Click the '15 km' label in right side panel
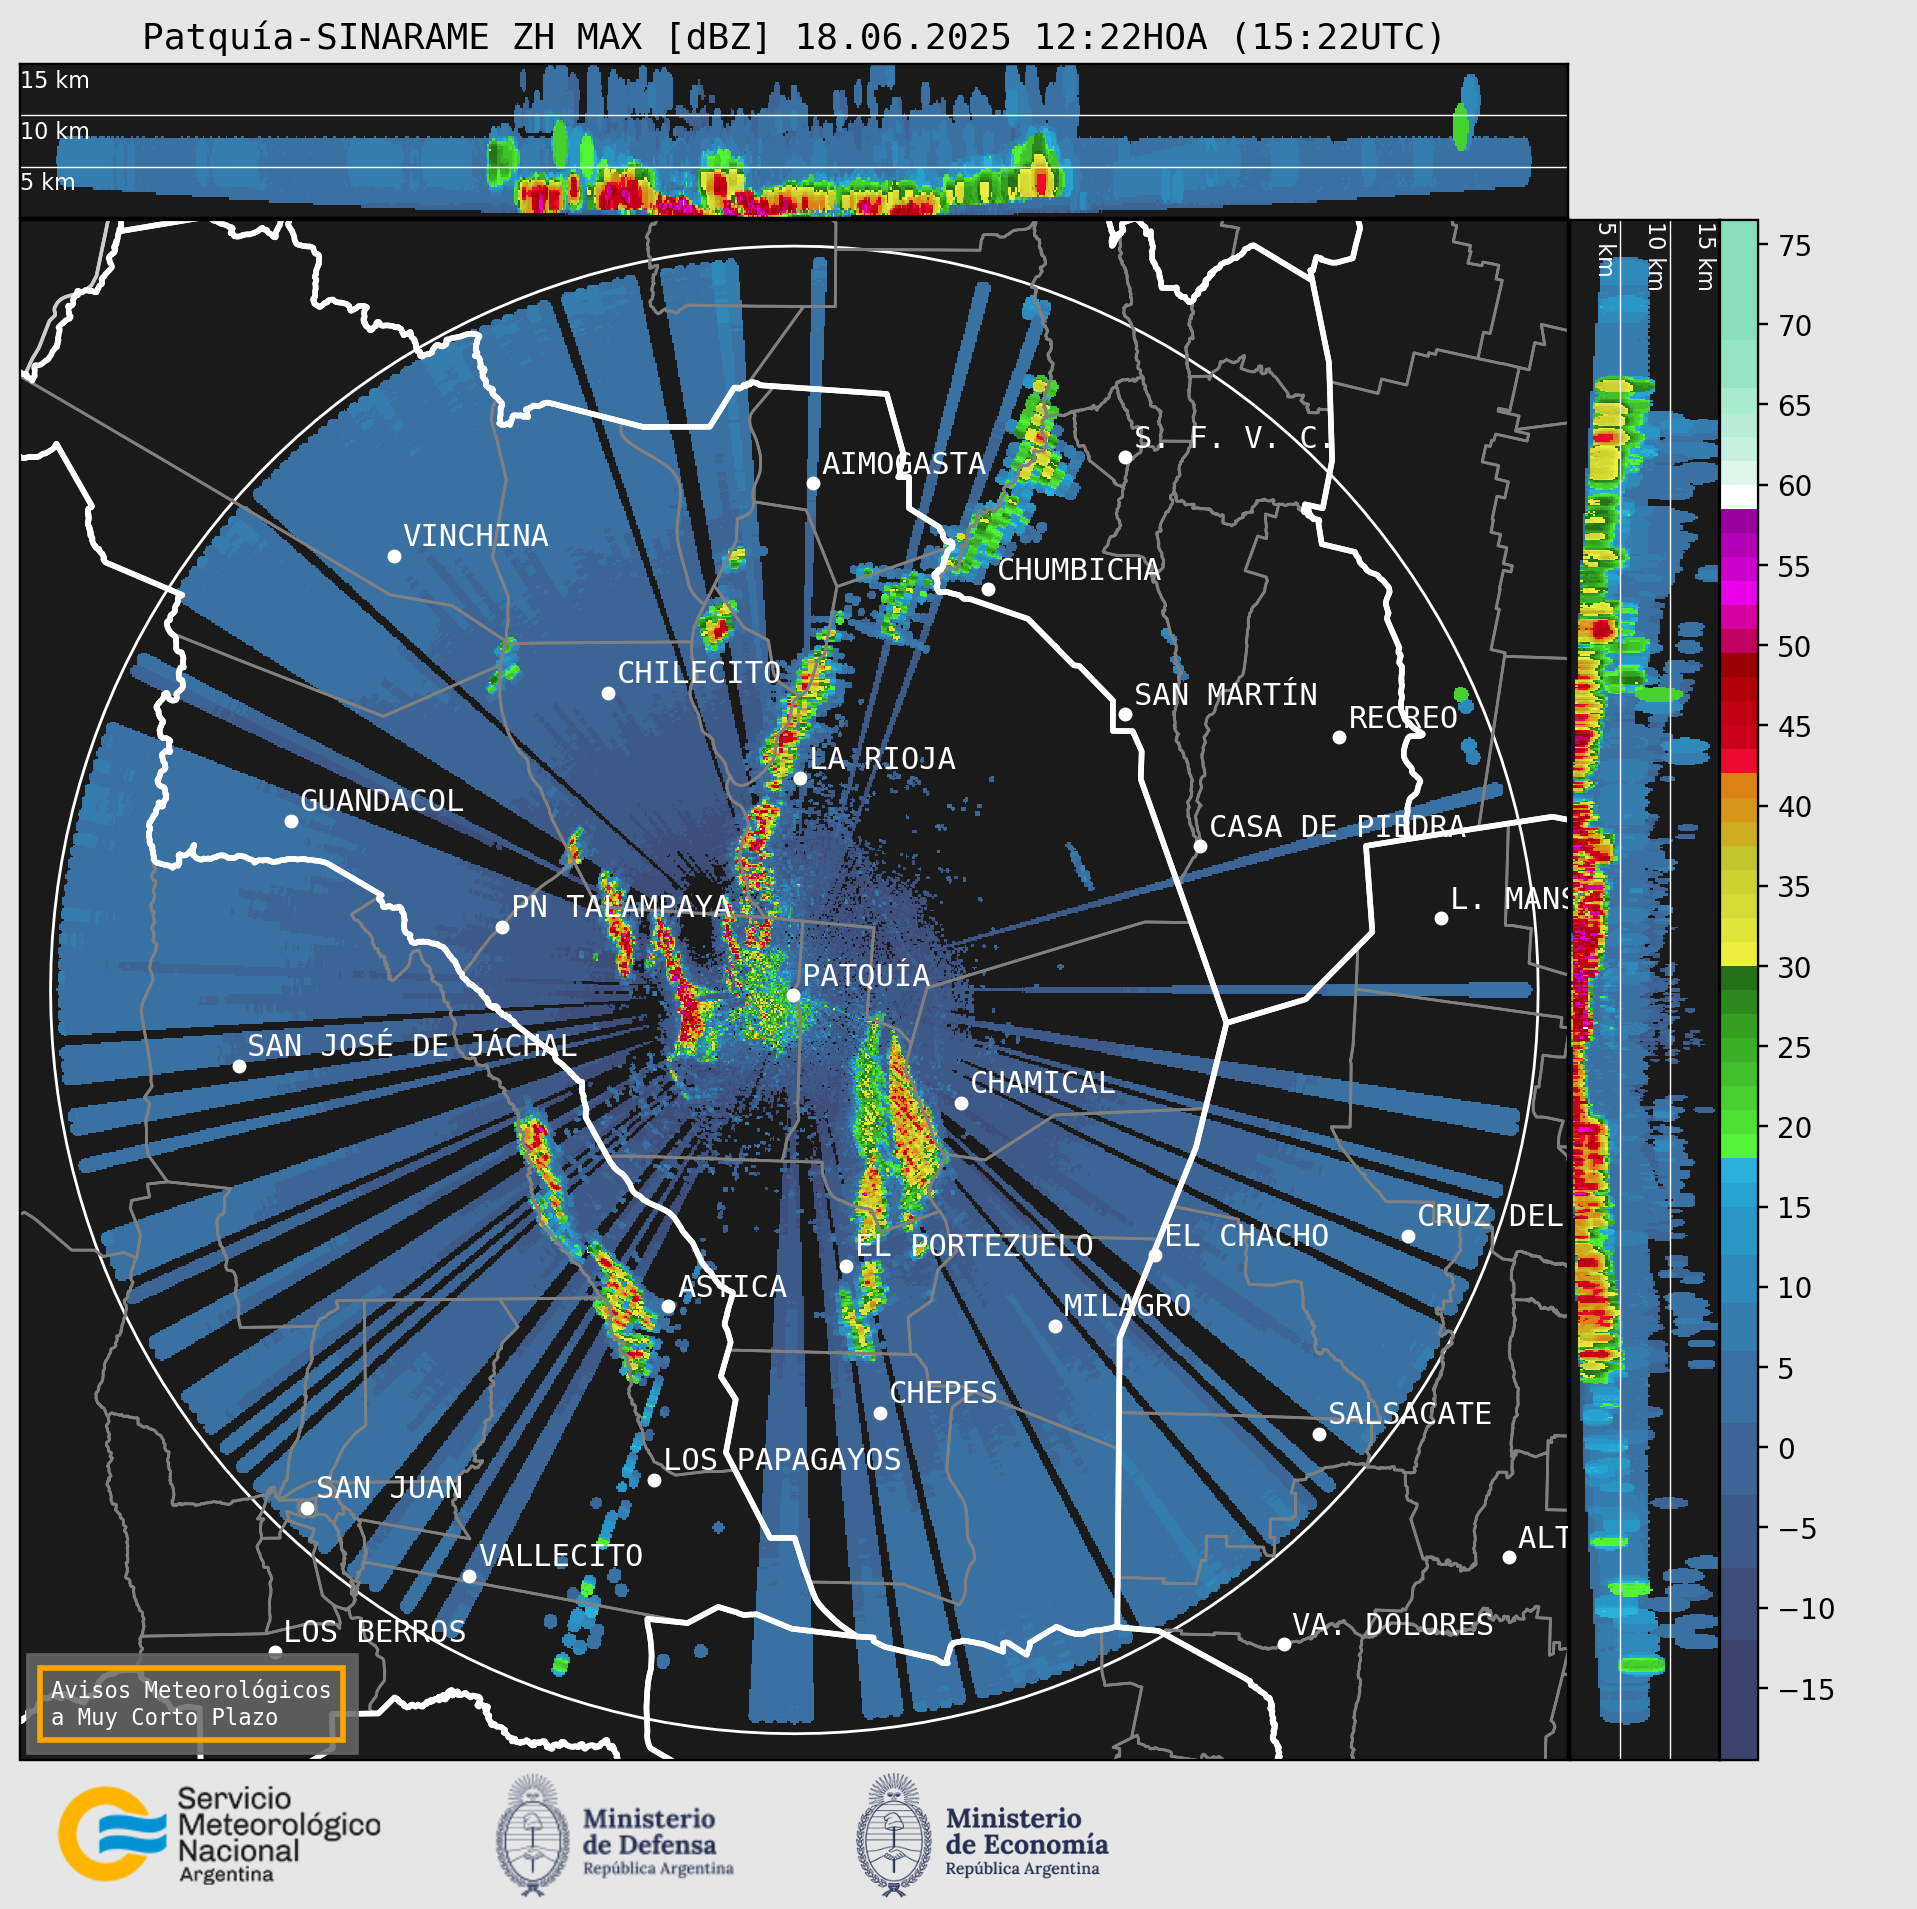1917x1909 pixels. pyautogui.click(x=1706, y=257)
